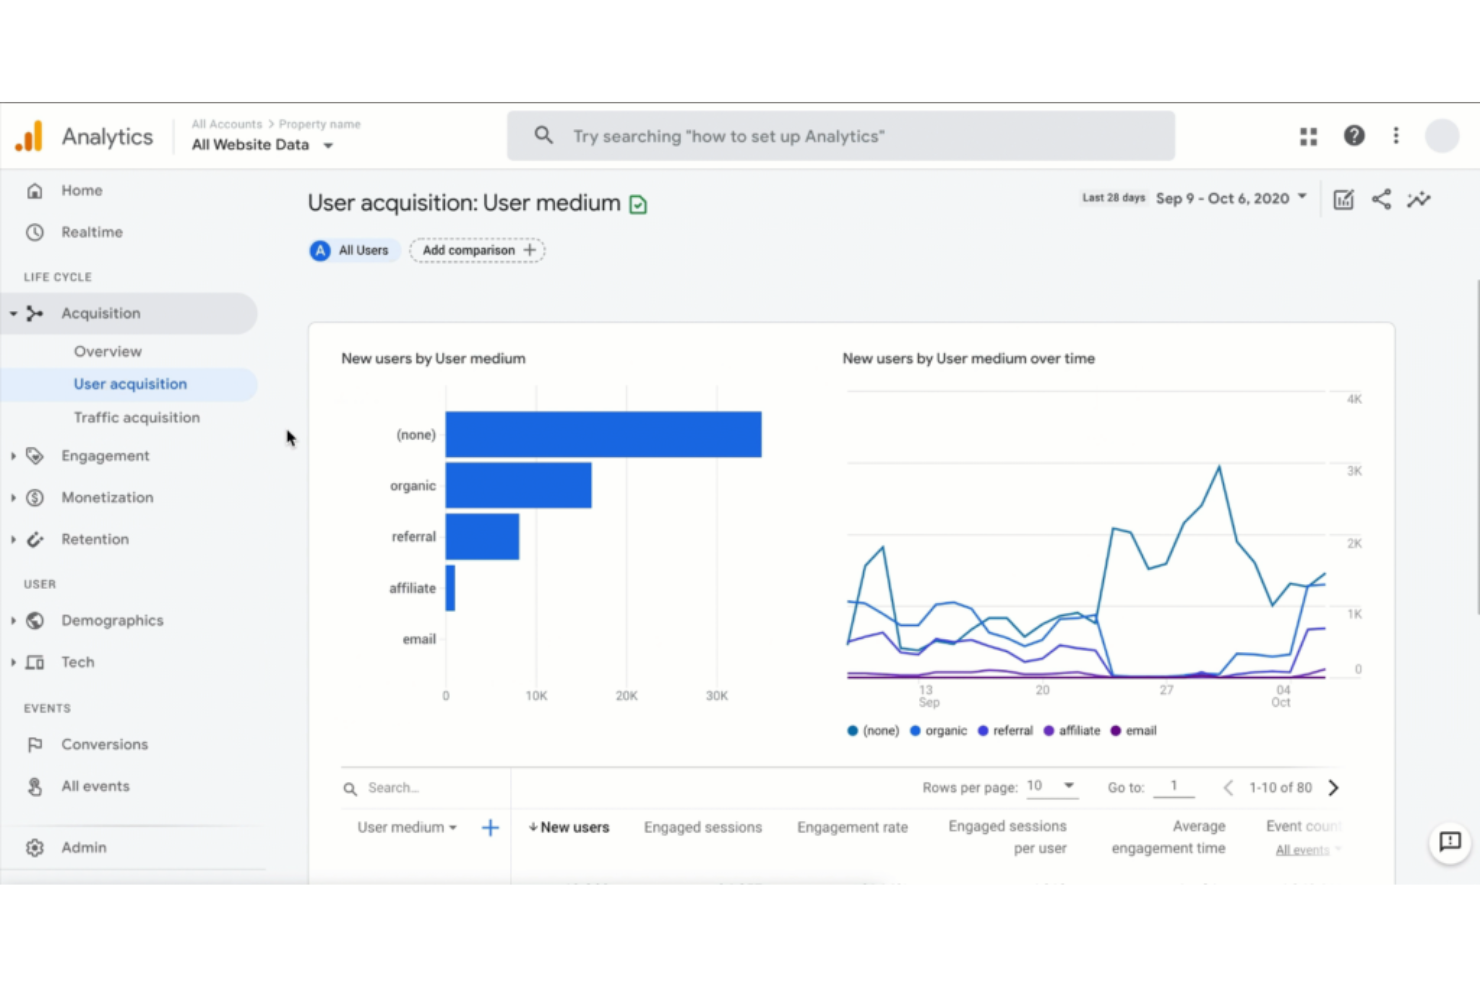The width and height of the screenshot is (1480, 987).
Task: Share this report
Action: pos(1381,199)
